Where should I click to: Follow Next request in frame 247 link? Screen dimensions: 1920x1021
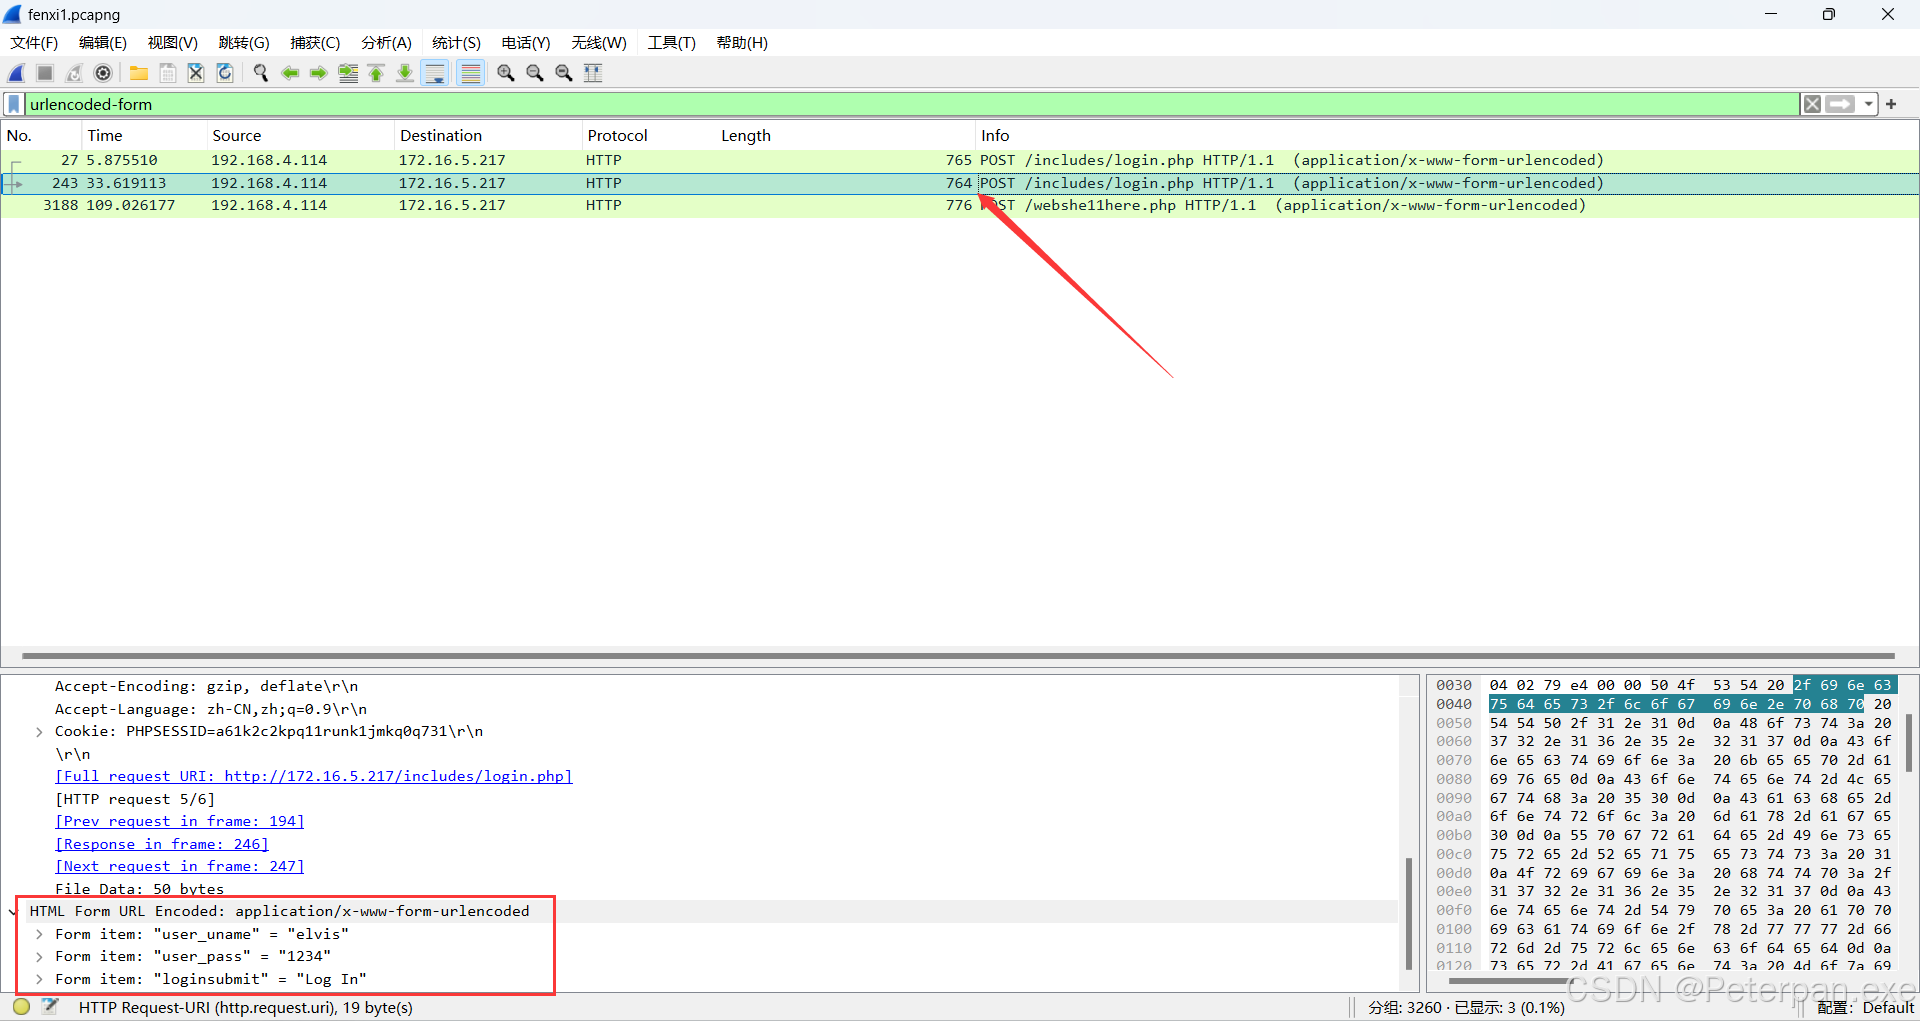point(179,866)
